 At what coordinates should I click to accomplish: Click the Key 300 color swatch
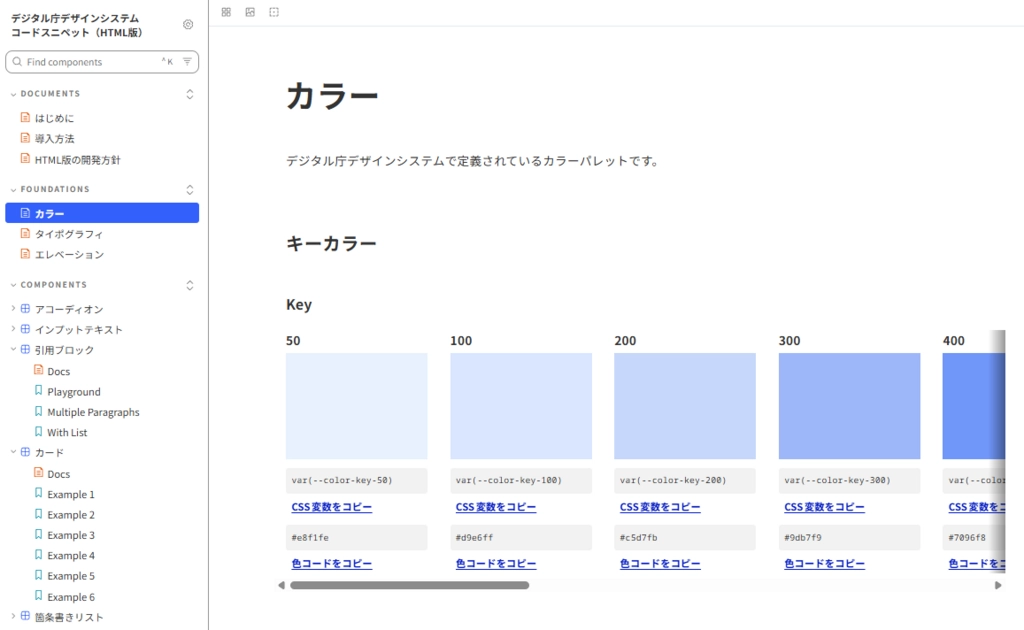(850, 406)
